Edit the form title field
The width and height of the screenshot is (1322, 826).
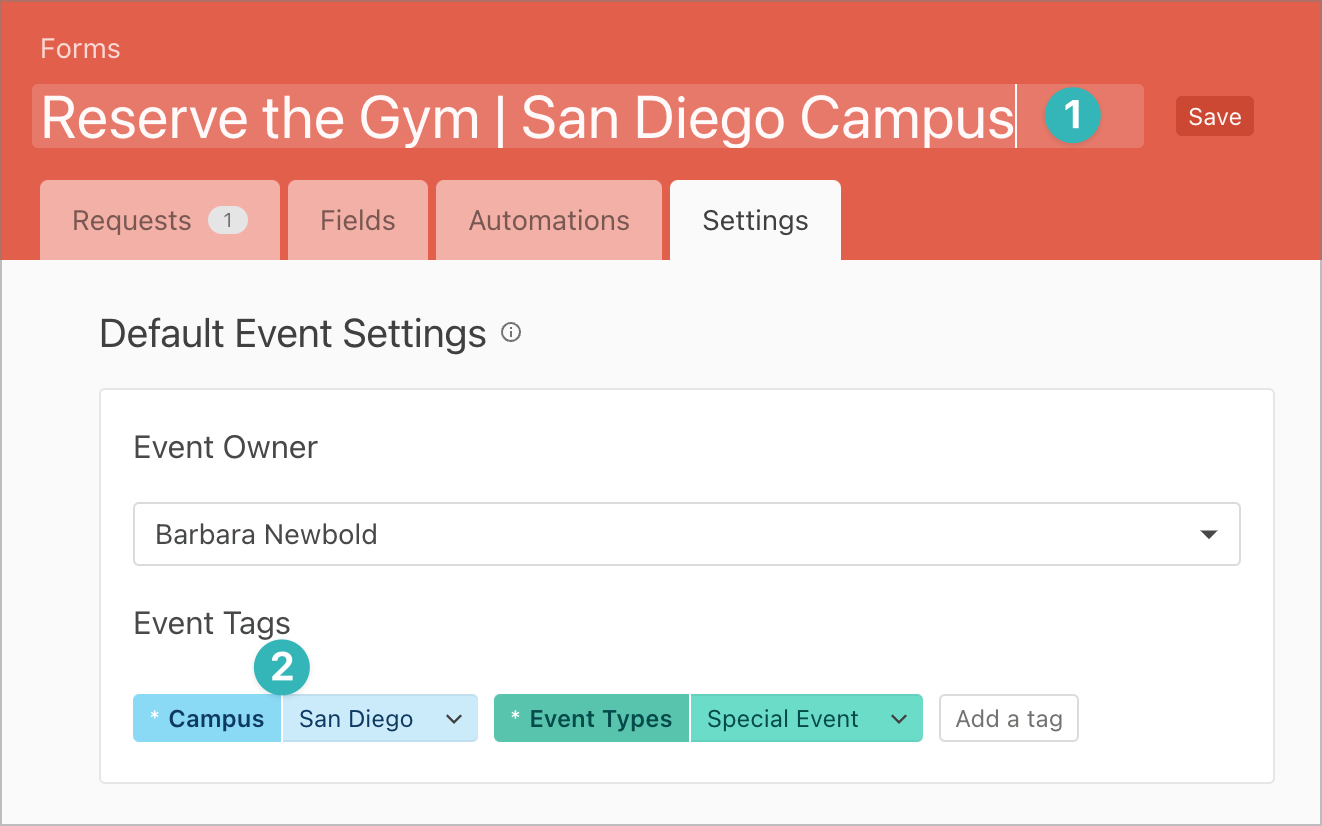588,117
